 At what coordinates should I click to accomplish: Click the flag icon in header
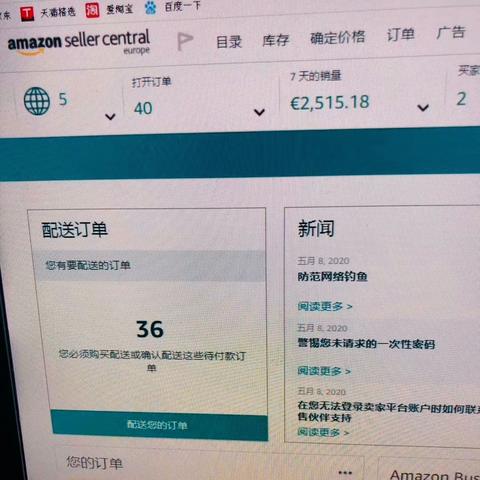tap(185, 41)
